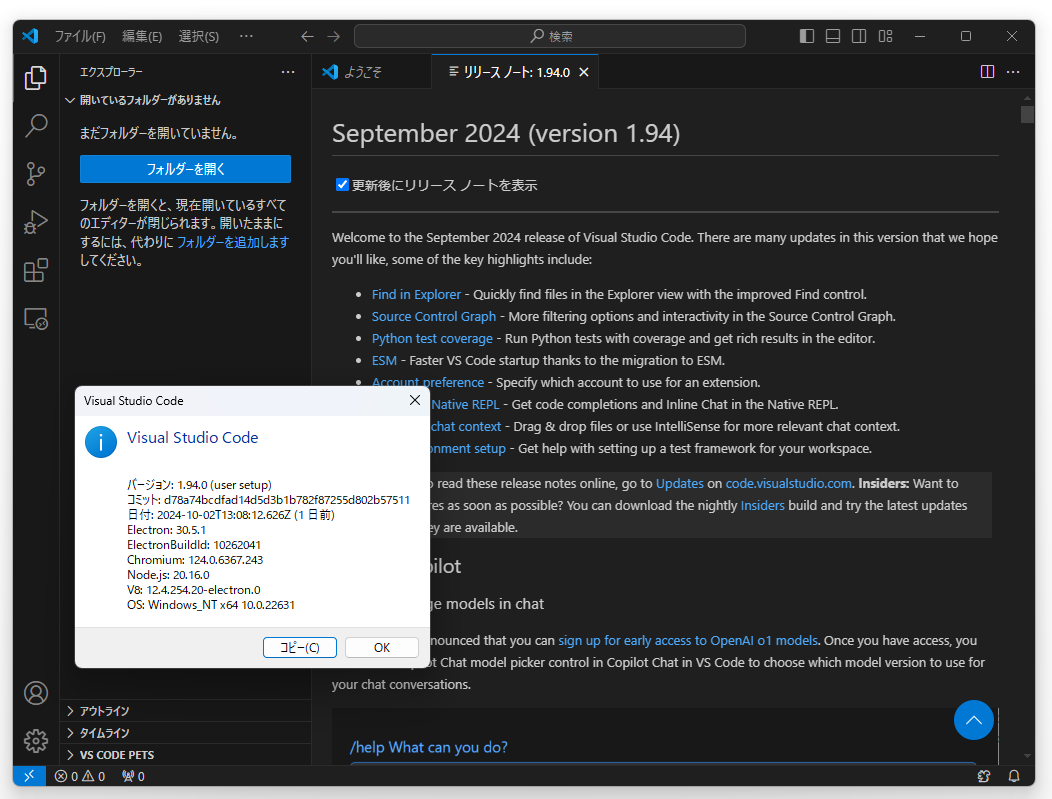Viewport: 1052px width, 799px height.
Task: Open the Manage gear icon at bottom left
Action: click(35, 741)
